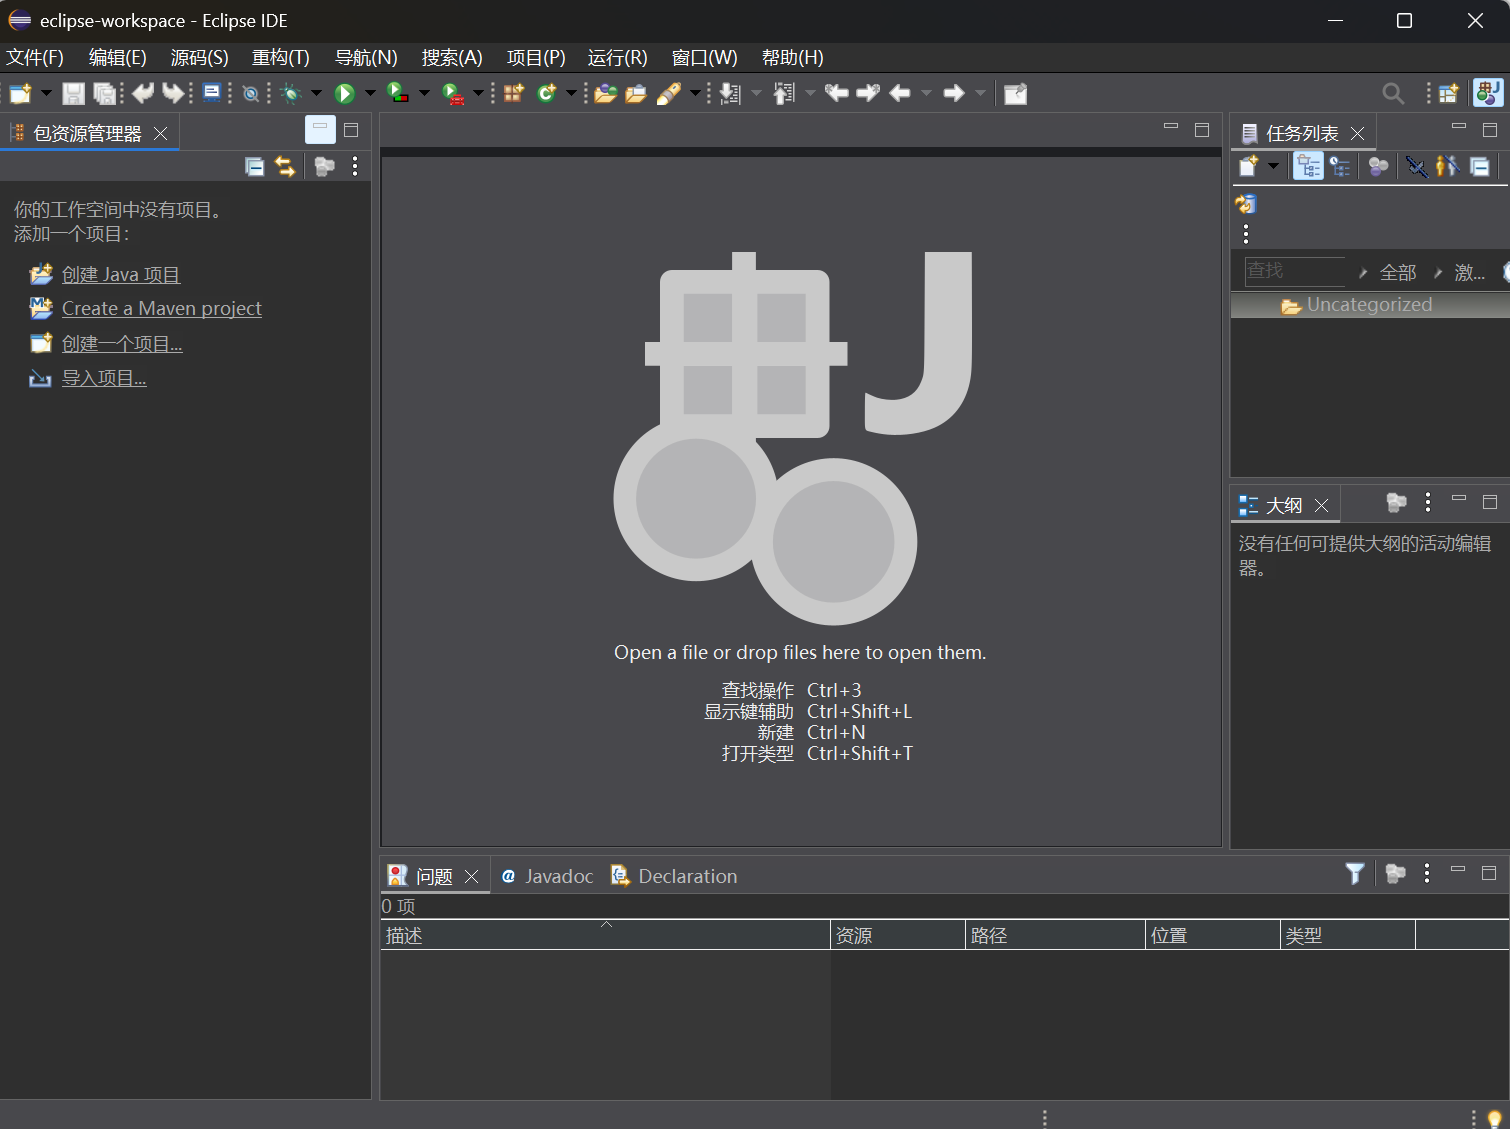Image resolution: width=1510 pixels, height=1129 pixels.
Task: Click the 'Create a Maven project' link
Action: pos(161,309)
